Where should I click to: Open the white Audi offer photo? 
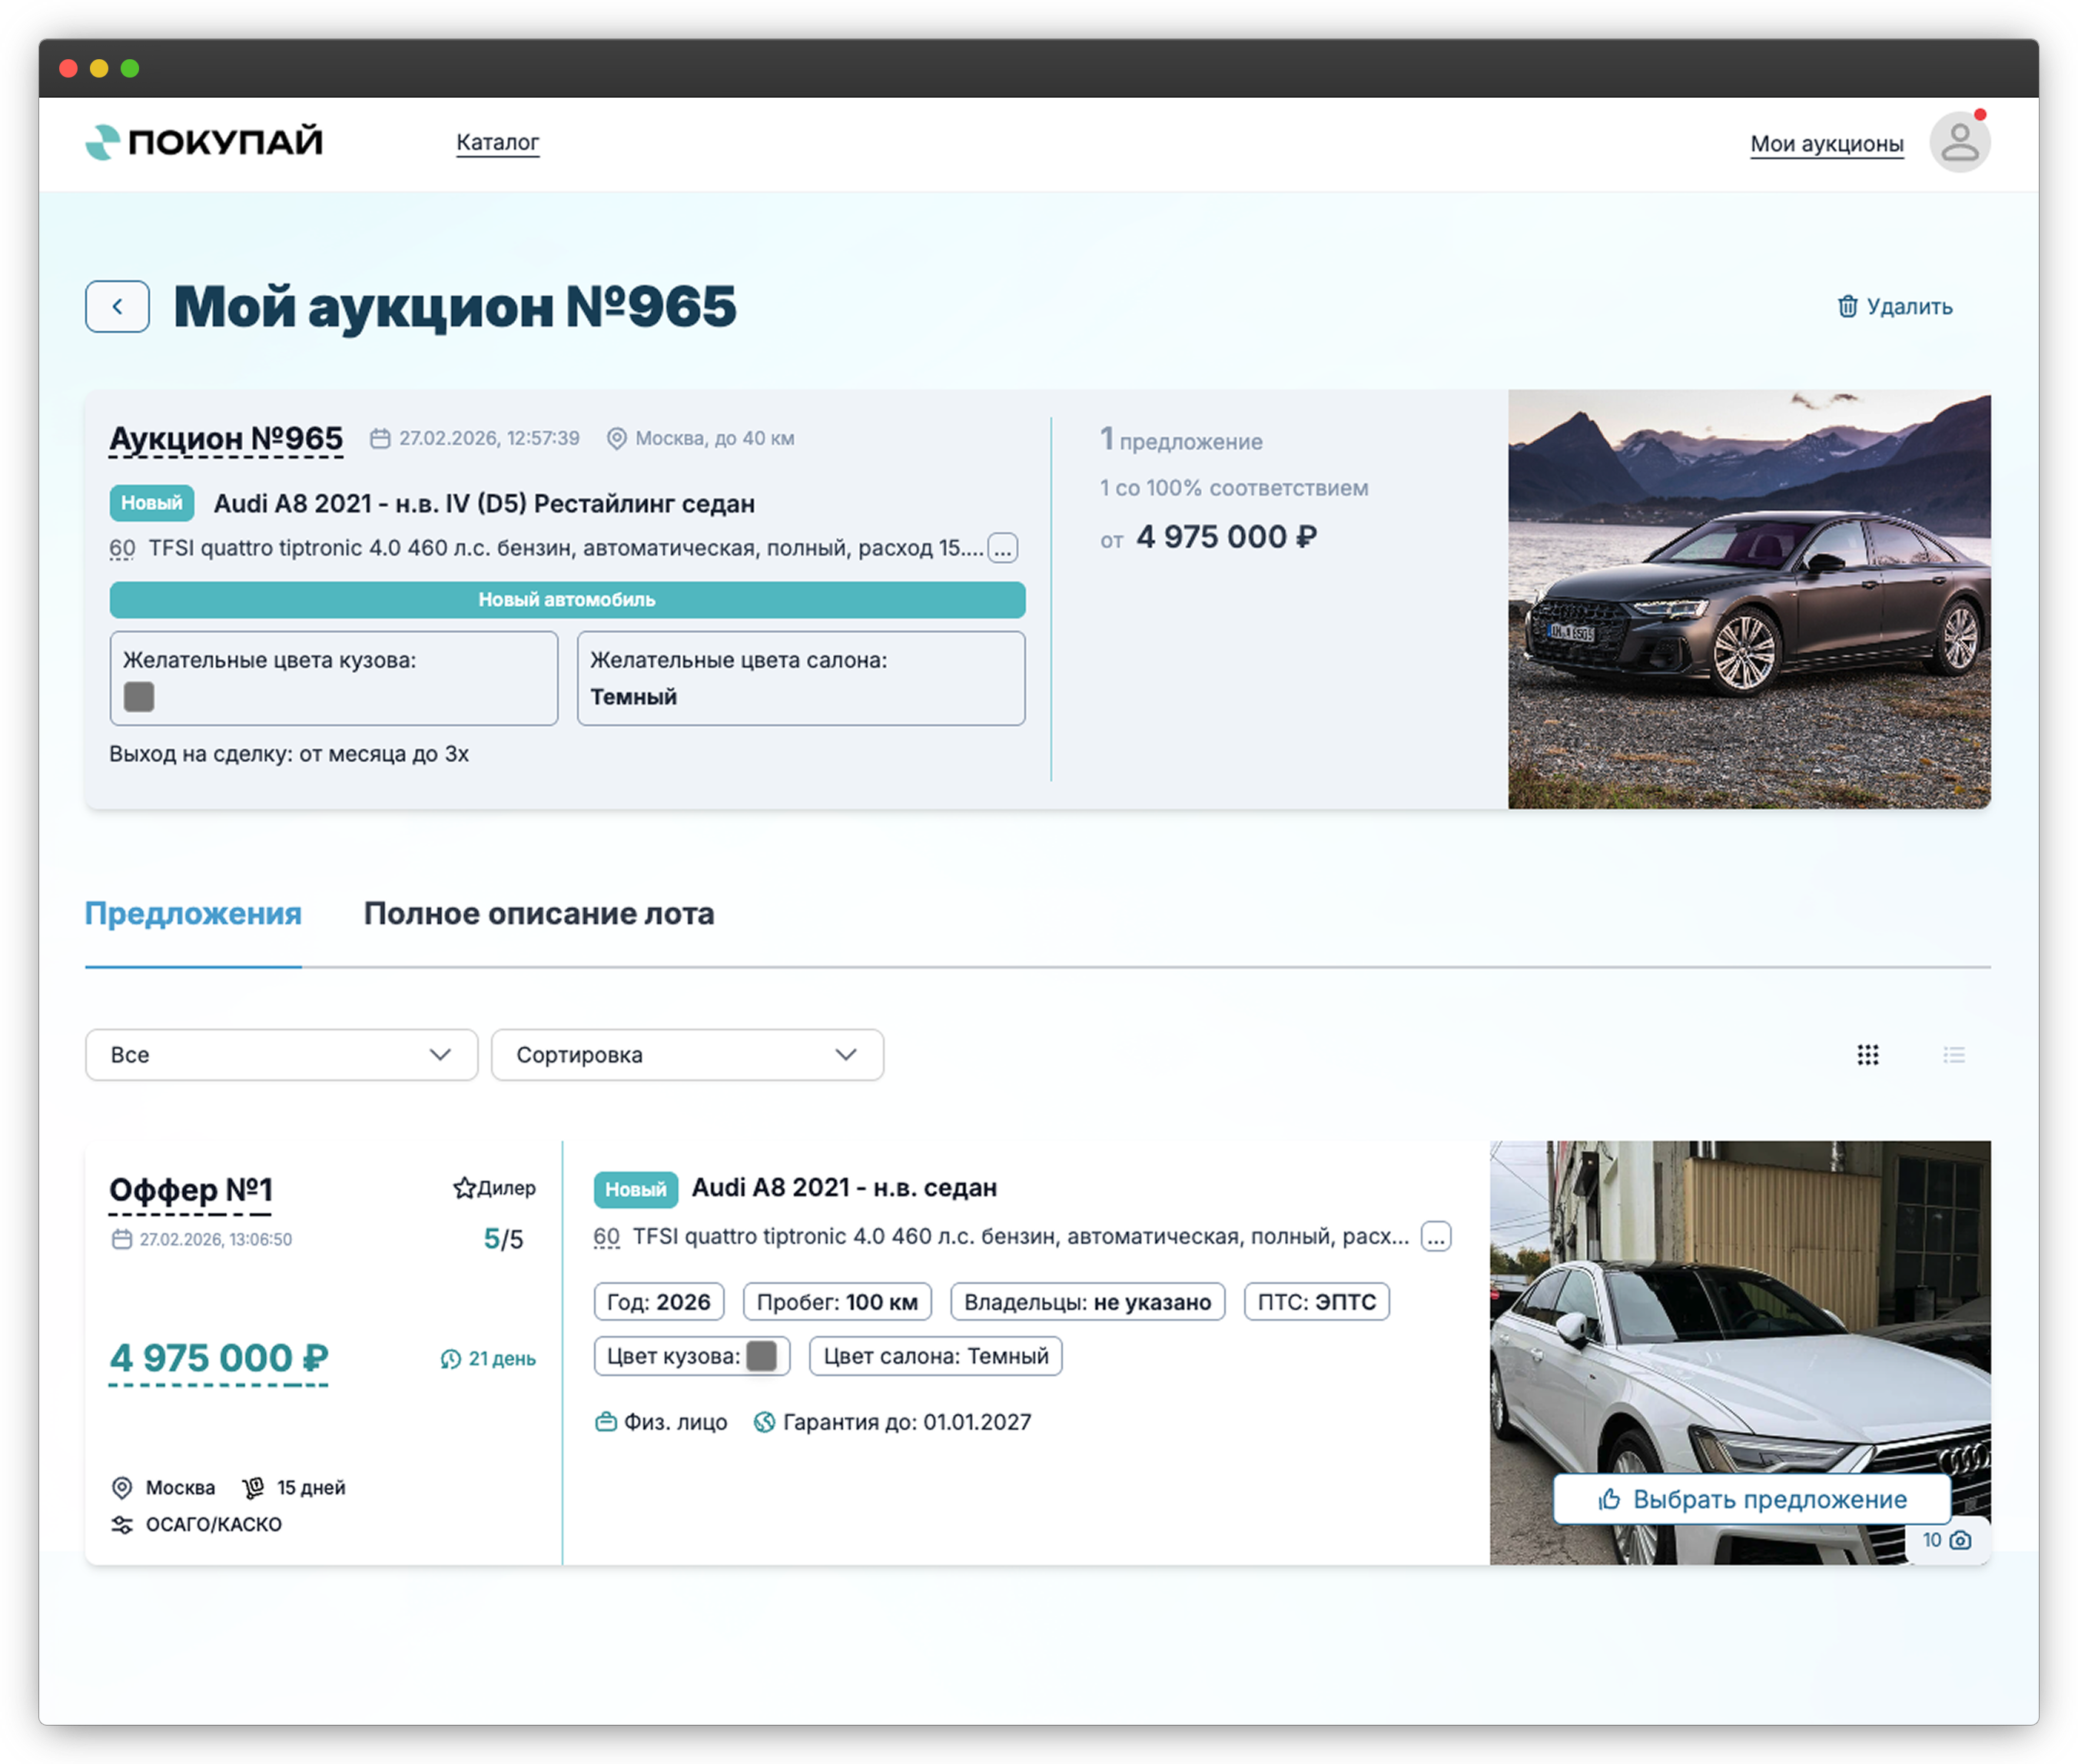(1738, 1320)
